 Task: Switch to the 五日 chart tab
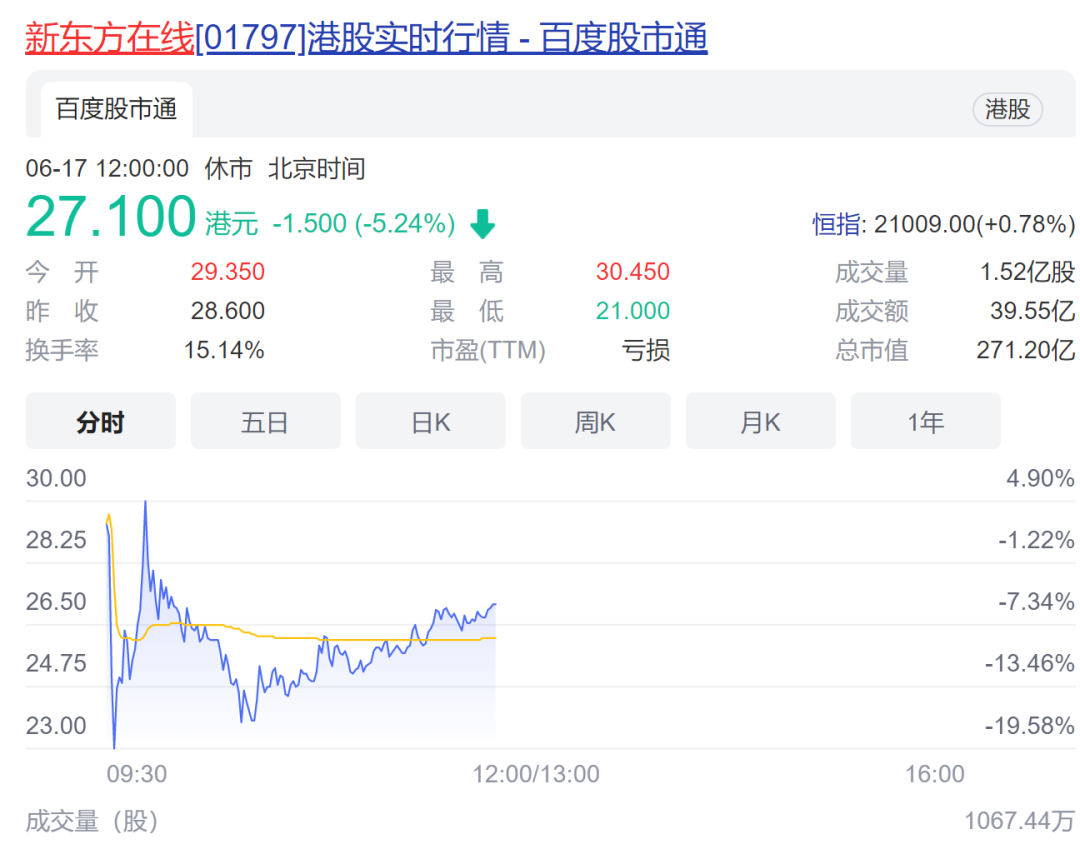coord(265,422)
